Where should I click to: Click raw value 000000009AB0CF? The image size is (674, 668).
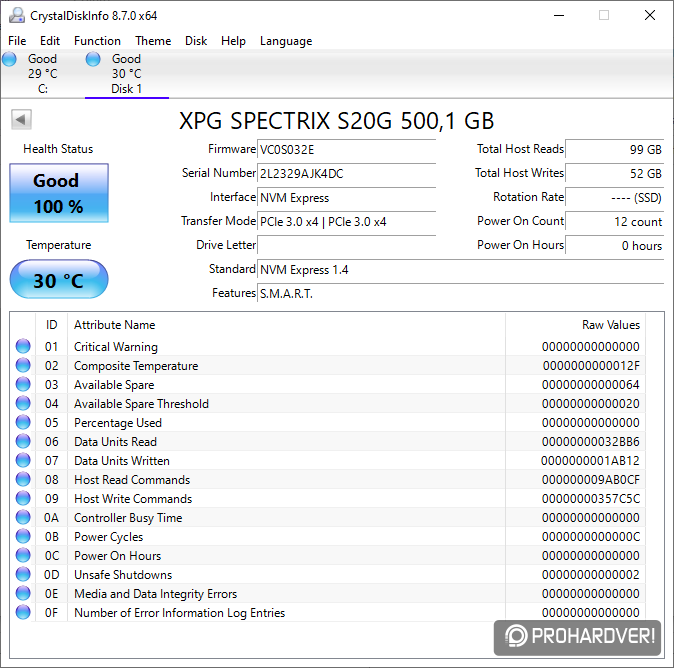tap(591, 480)
